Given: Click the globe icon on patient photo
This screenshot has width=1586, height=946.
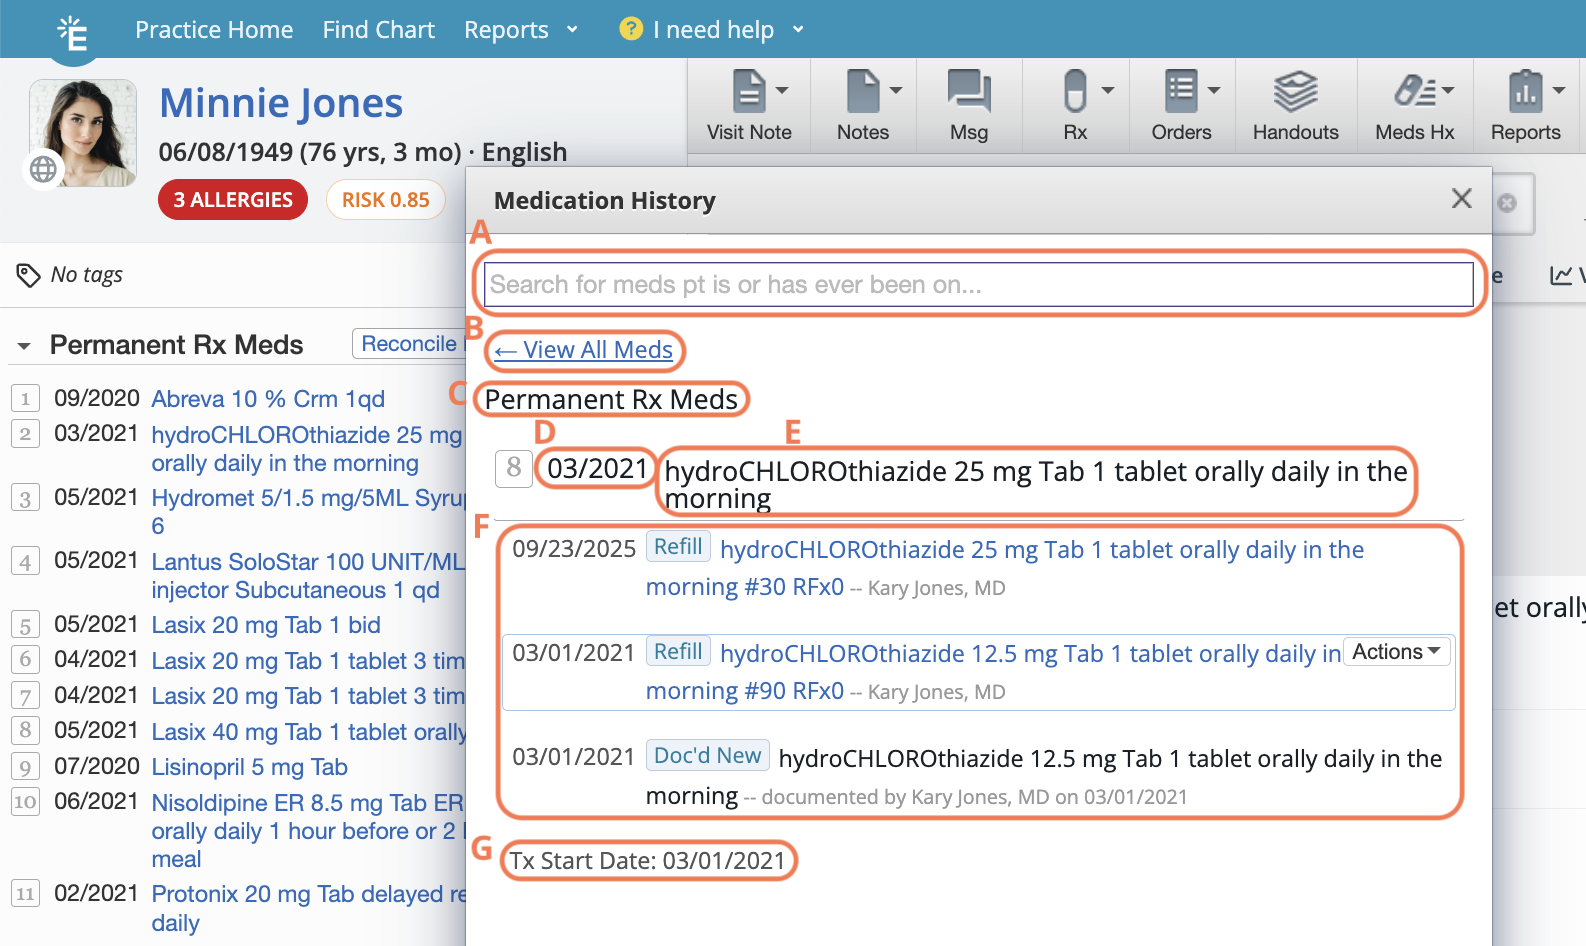Looking at the screenshot, I should [x=43, y=169].
